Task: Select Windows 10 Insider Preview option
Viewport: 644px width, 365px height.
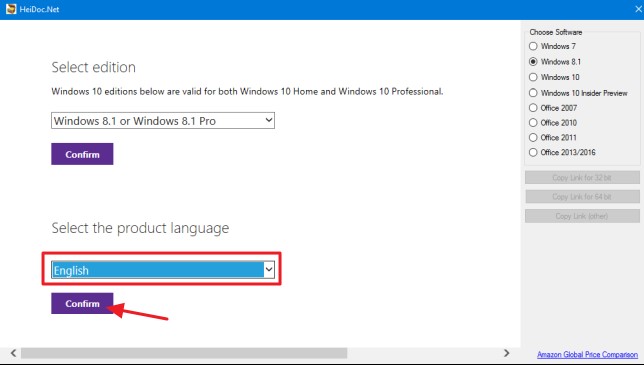Action: 533,93
